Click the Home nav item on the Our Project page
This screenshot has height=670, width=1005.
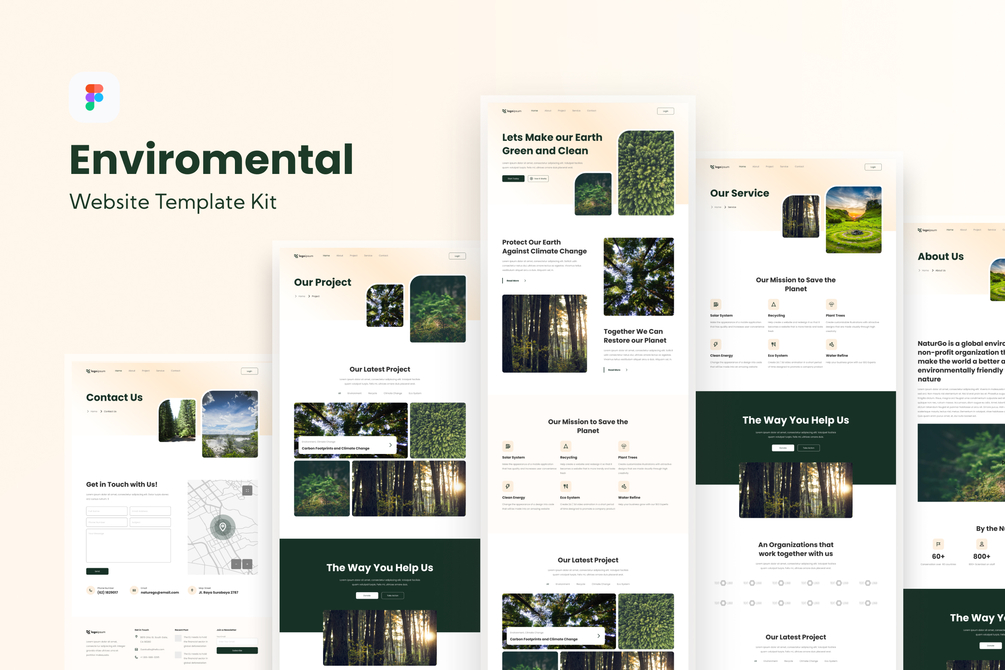click(326, 255)
